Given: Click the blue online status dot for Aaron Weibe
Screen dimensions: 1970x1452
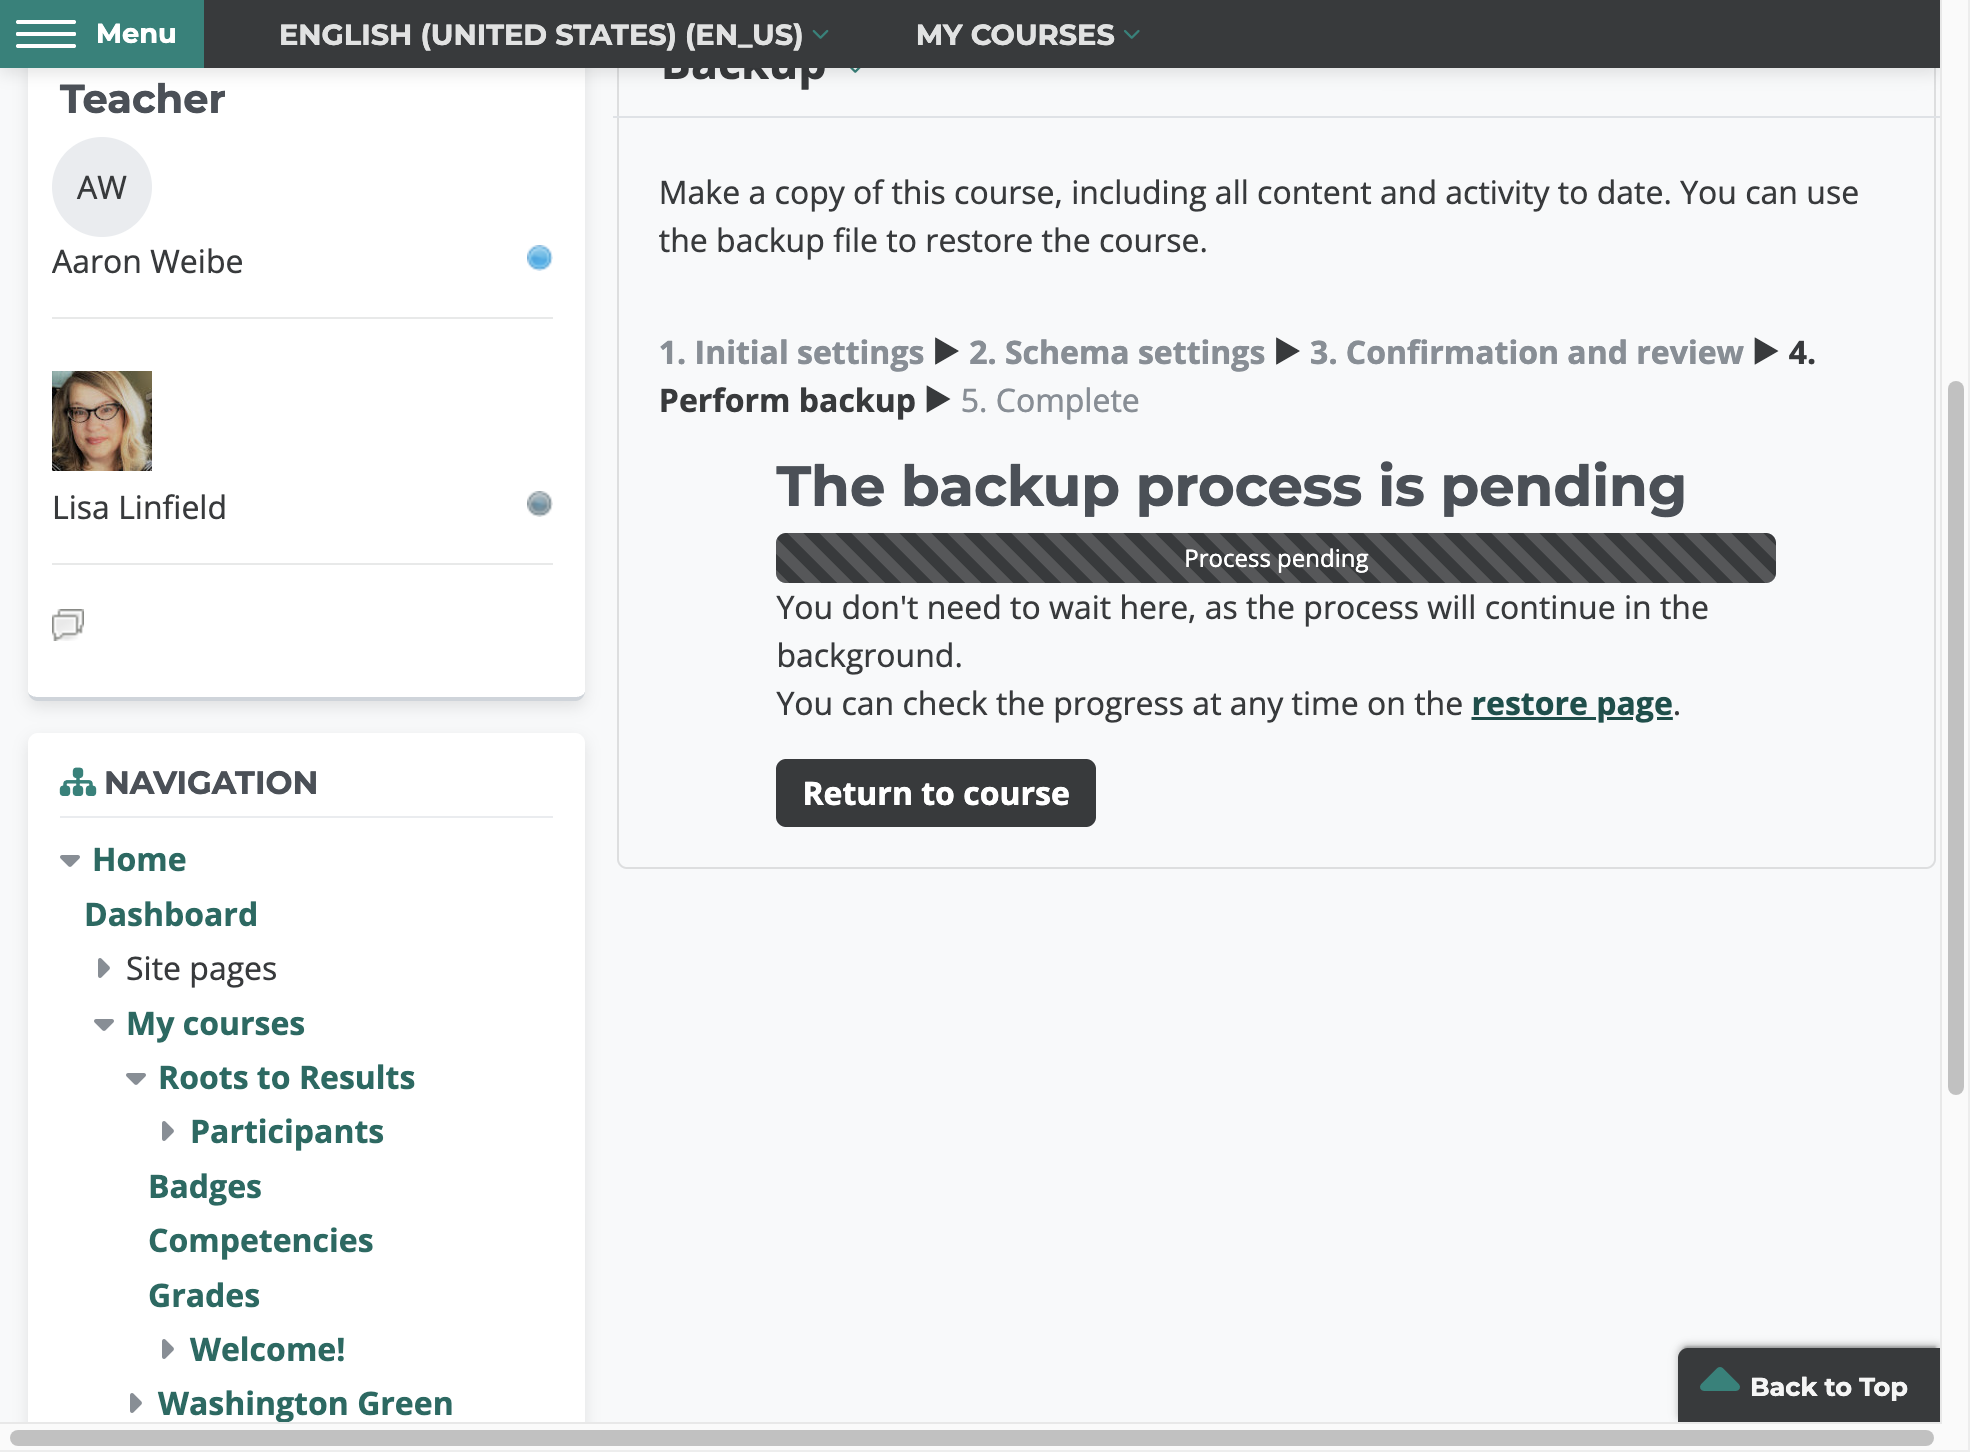Looking at the screenshot, I should (539, 258).
